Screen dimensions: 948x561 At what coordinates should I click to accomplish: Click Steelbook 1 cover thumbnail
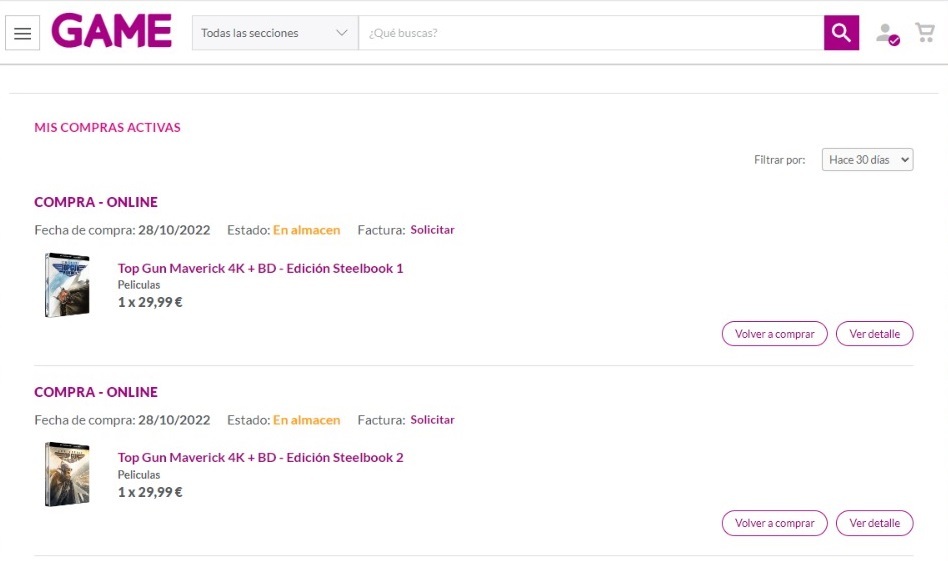[x=67, y=285]
